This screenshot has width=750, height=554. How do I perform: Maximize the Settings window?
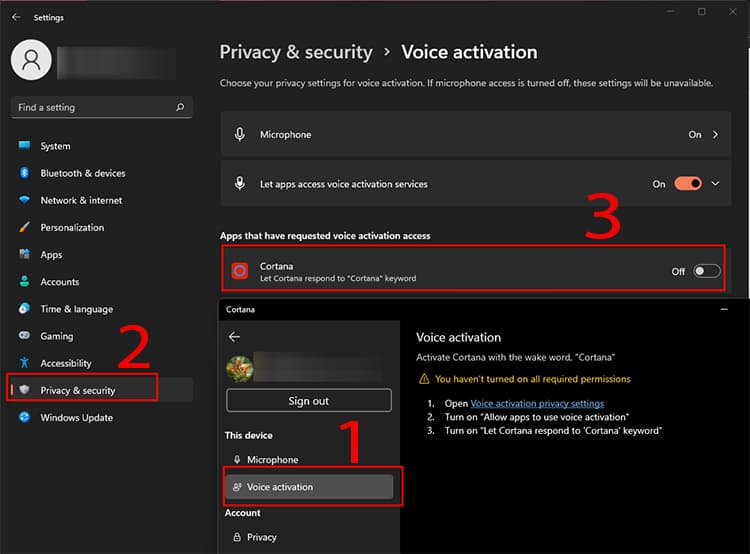[701, 11]
